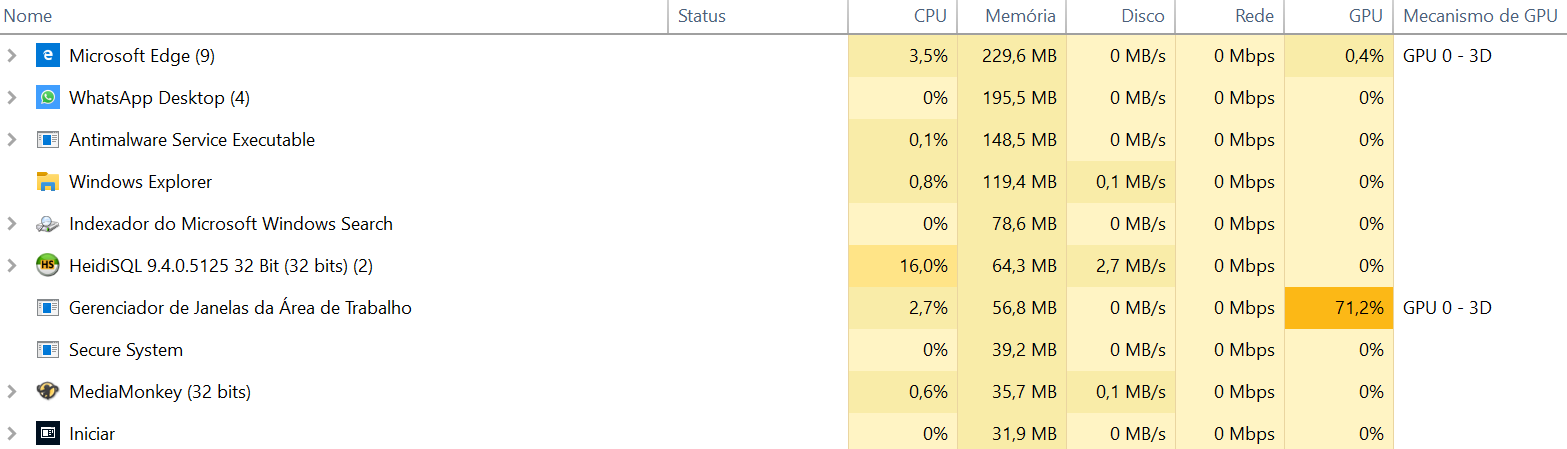Expand the Antimalware Service Executable entry
This screenshot has width=1567, height=449.
(12, 140)
